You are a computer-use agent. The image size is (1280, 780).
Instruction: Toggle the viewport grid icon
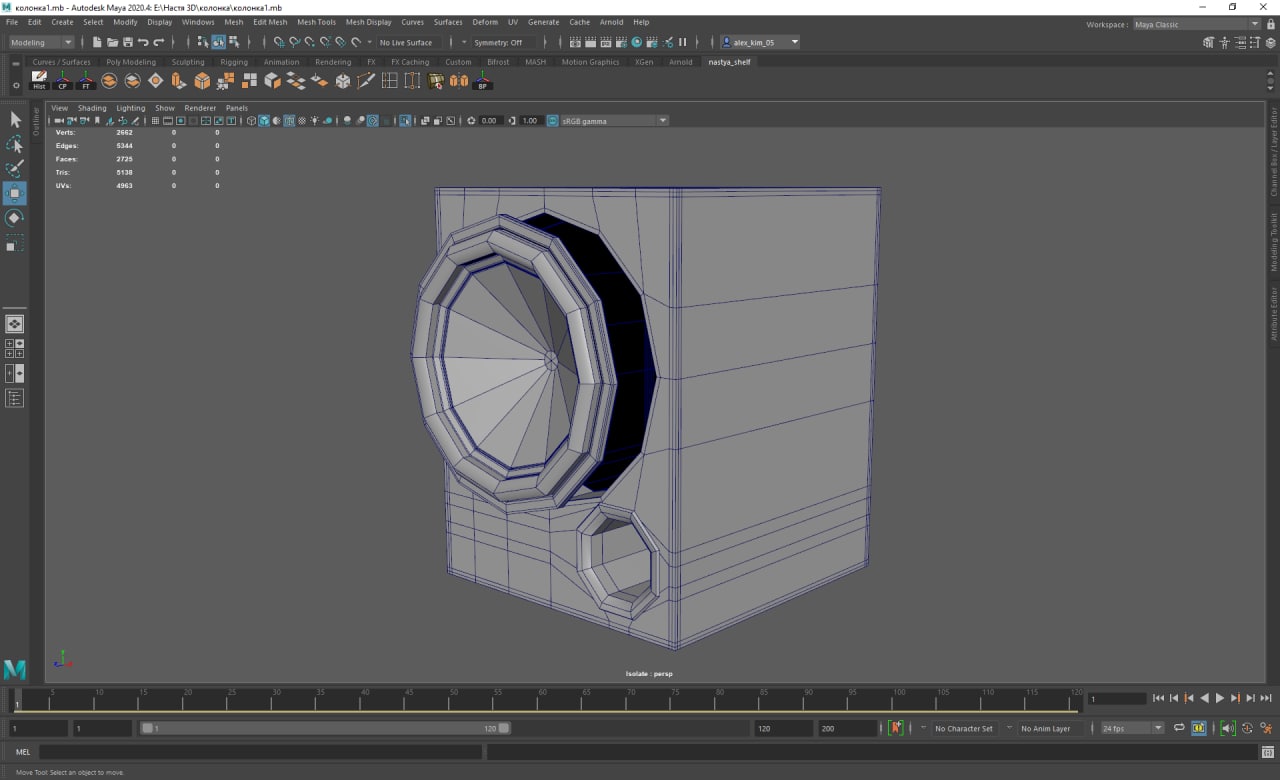155,120
